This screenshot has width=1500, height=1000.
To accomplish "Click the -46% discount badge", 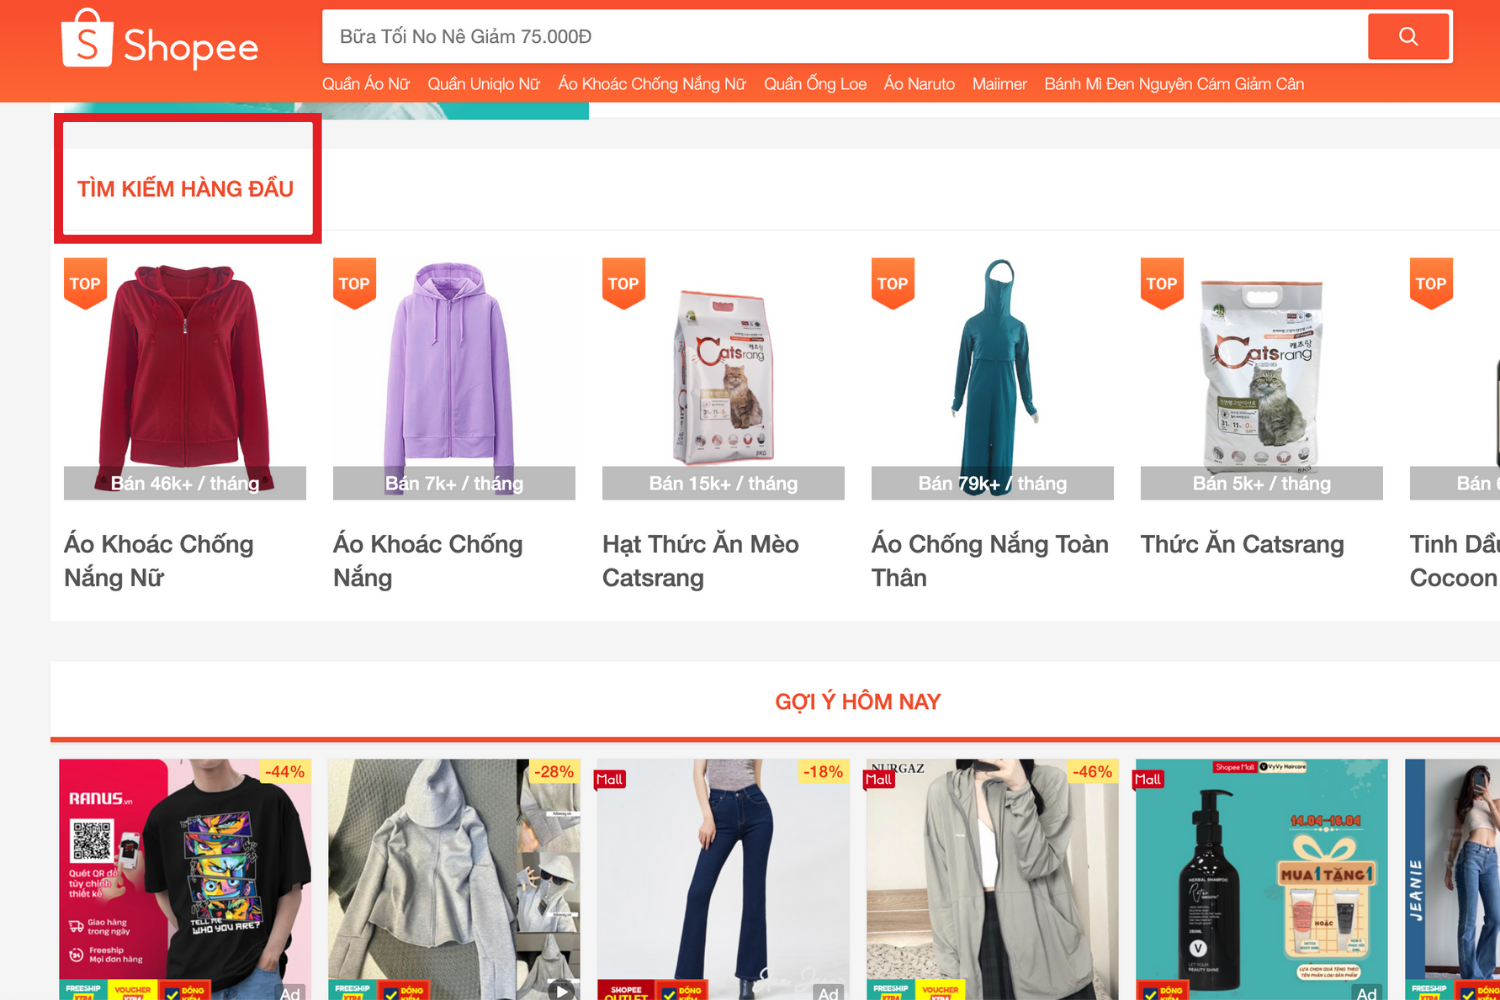I will (1092, 772).
